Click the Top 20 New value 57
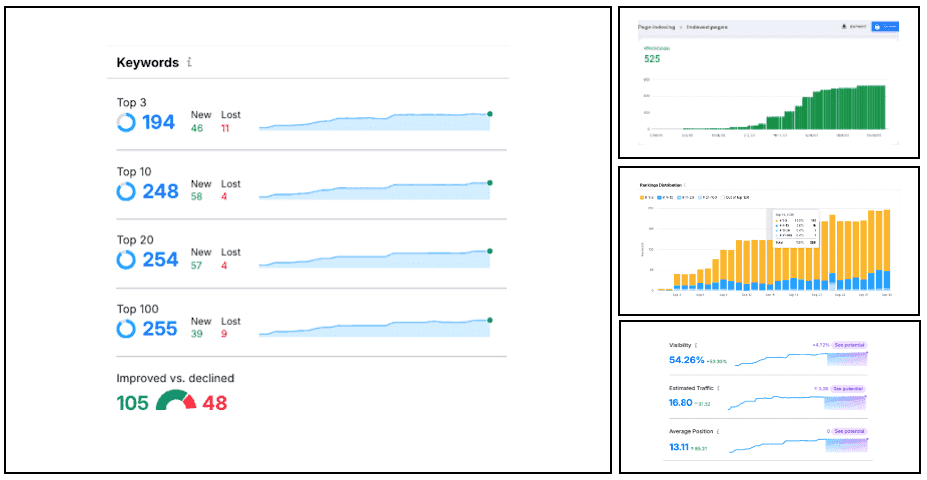The width and height of the screenshot is (927, 480). click(x=196, y=265)
